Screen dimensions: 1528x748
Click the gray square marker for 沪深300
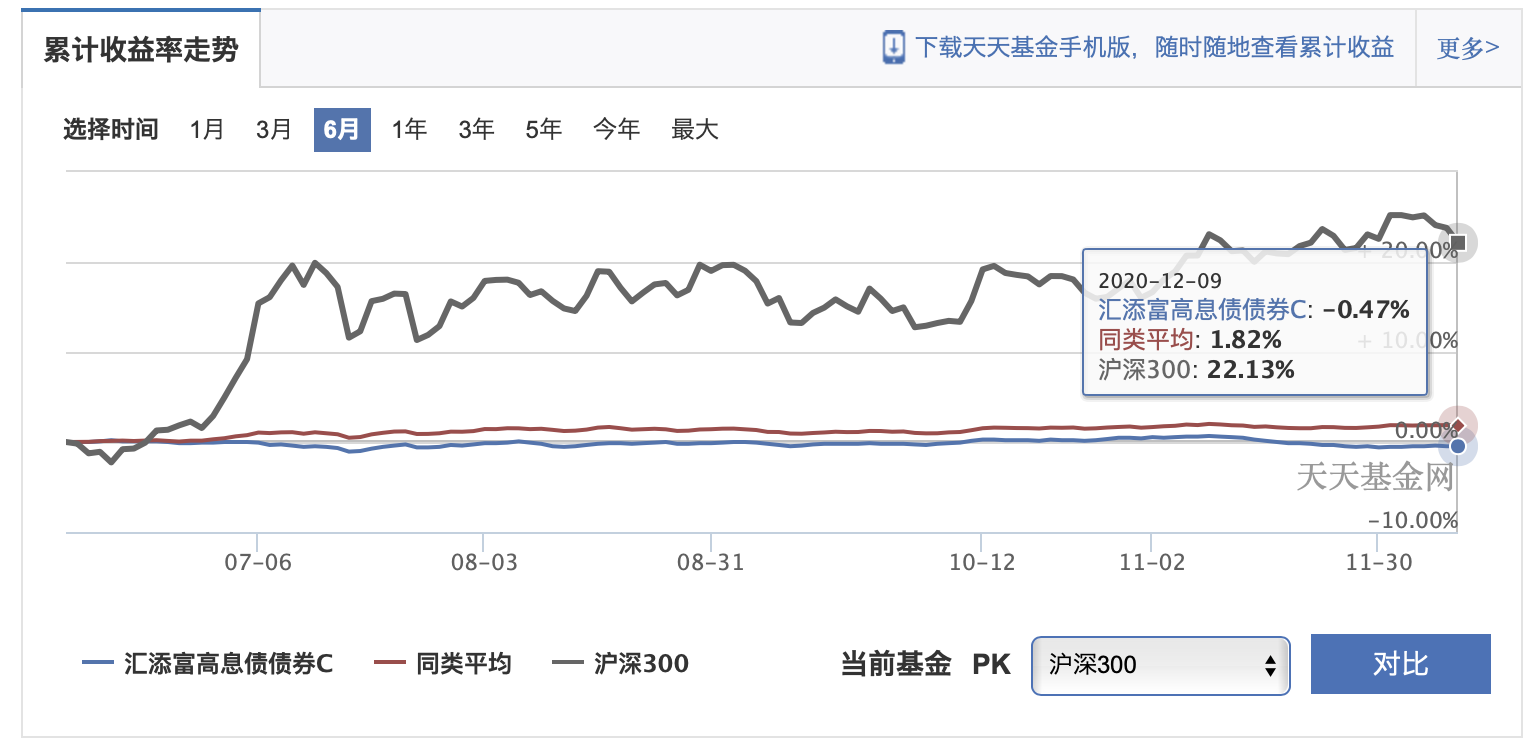click(x=1458, y=243)
